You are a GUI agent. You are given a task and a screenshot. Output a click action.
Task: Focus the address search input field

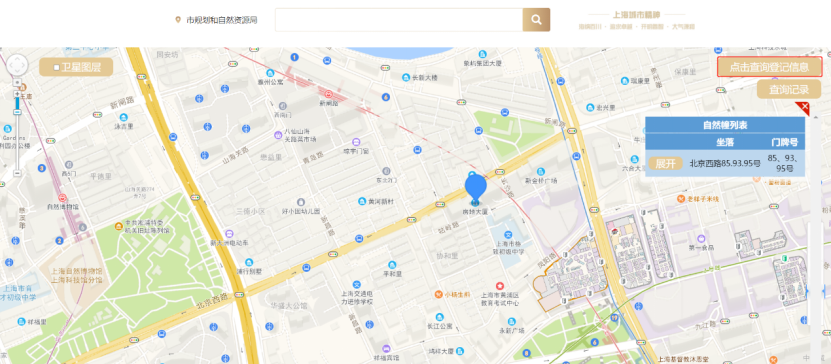point(399,20)
